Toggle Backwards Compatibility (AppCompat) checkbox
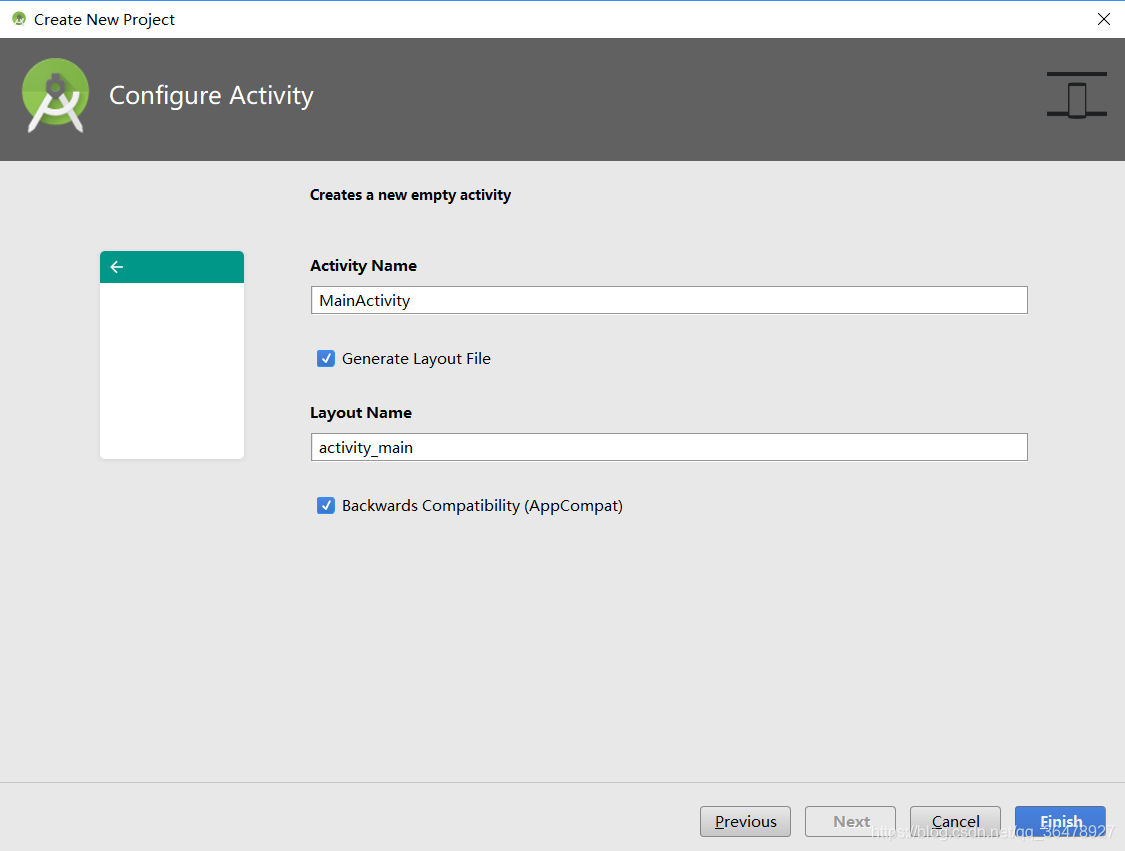 point(326,506)
